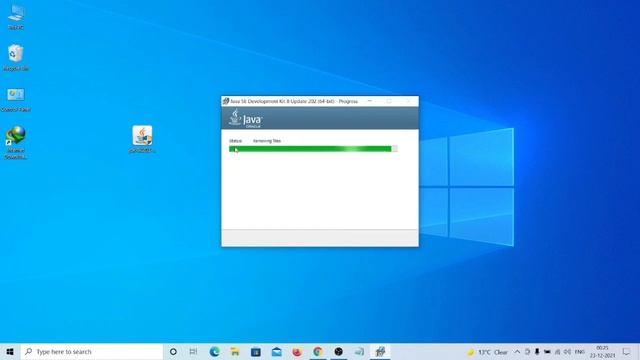This screenshot has width=640, height=360.
Task: Launch Google Chrome from the taskbar
Action: pyautogui.click(x=318, y=351)
